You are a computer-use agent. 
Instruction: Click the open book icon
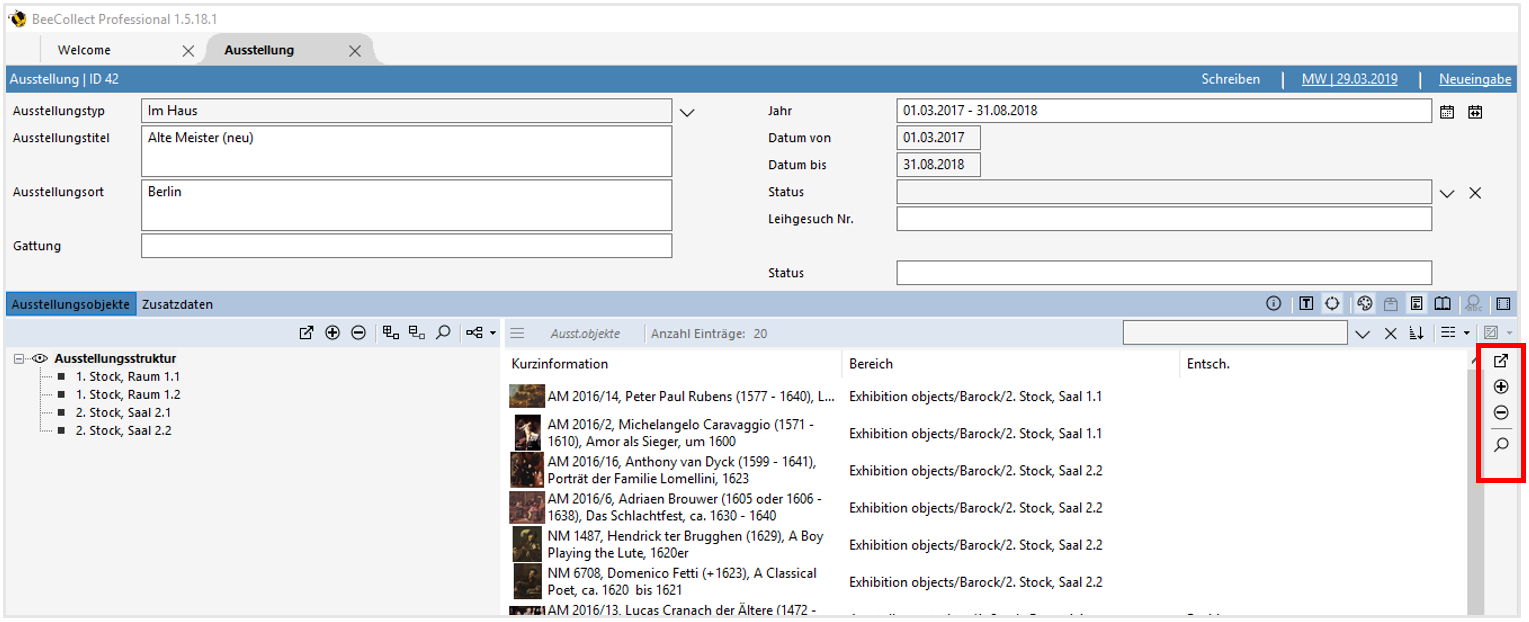tap(1442, 304)
